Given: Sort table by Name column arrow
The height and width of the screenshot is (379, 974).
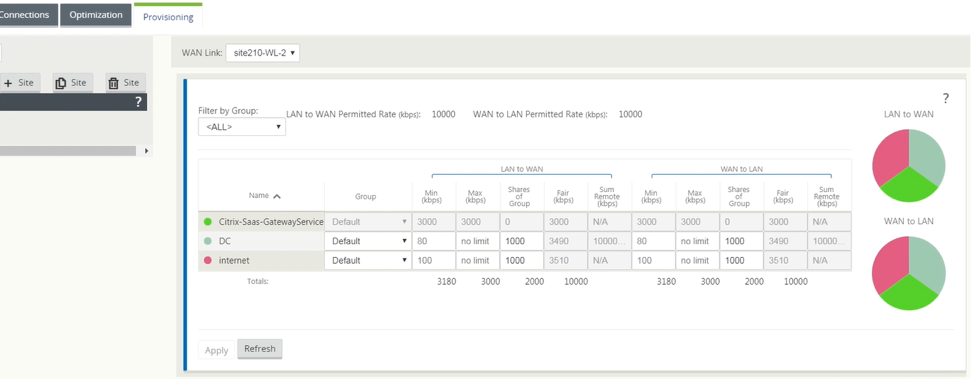Looking at the screenshot, I should [x=277, y=196].
